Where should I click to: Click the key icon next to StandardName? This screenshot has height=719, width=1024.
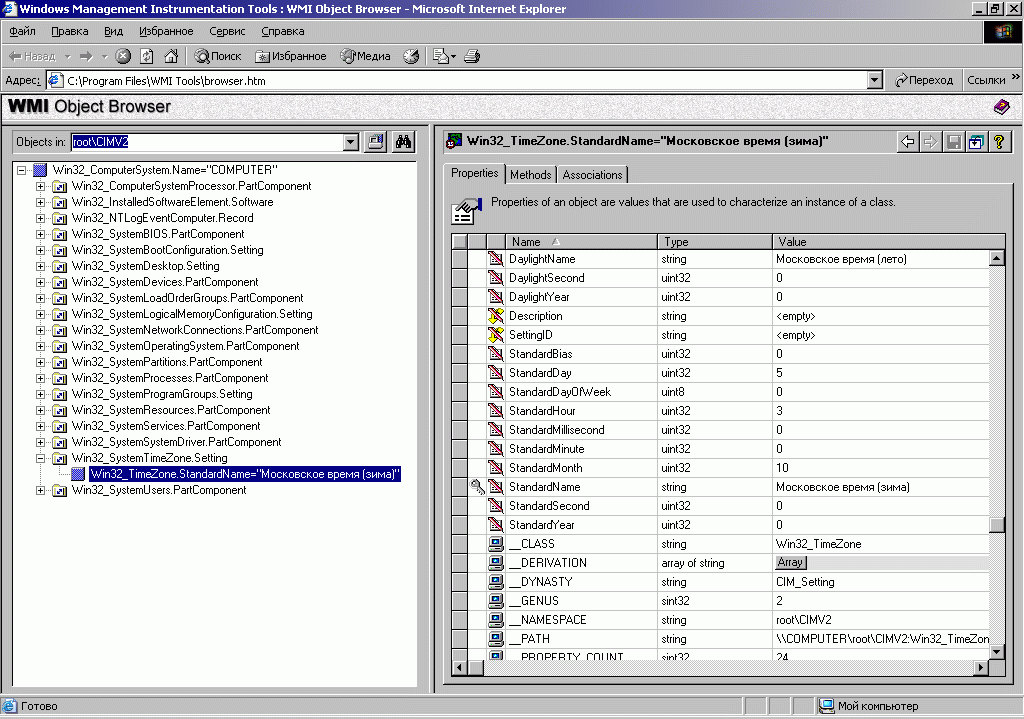click(477, 487)
